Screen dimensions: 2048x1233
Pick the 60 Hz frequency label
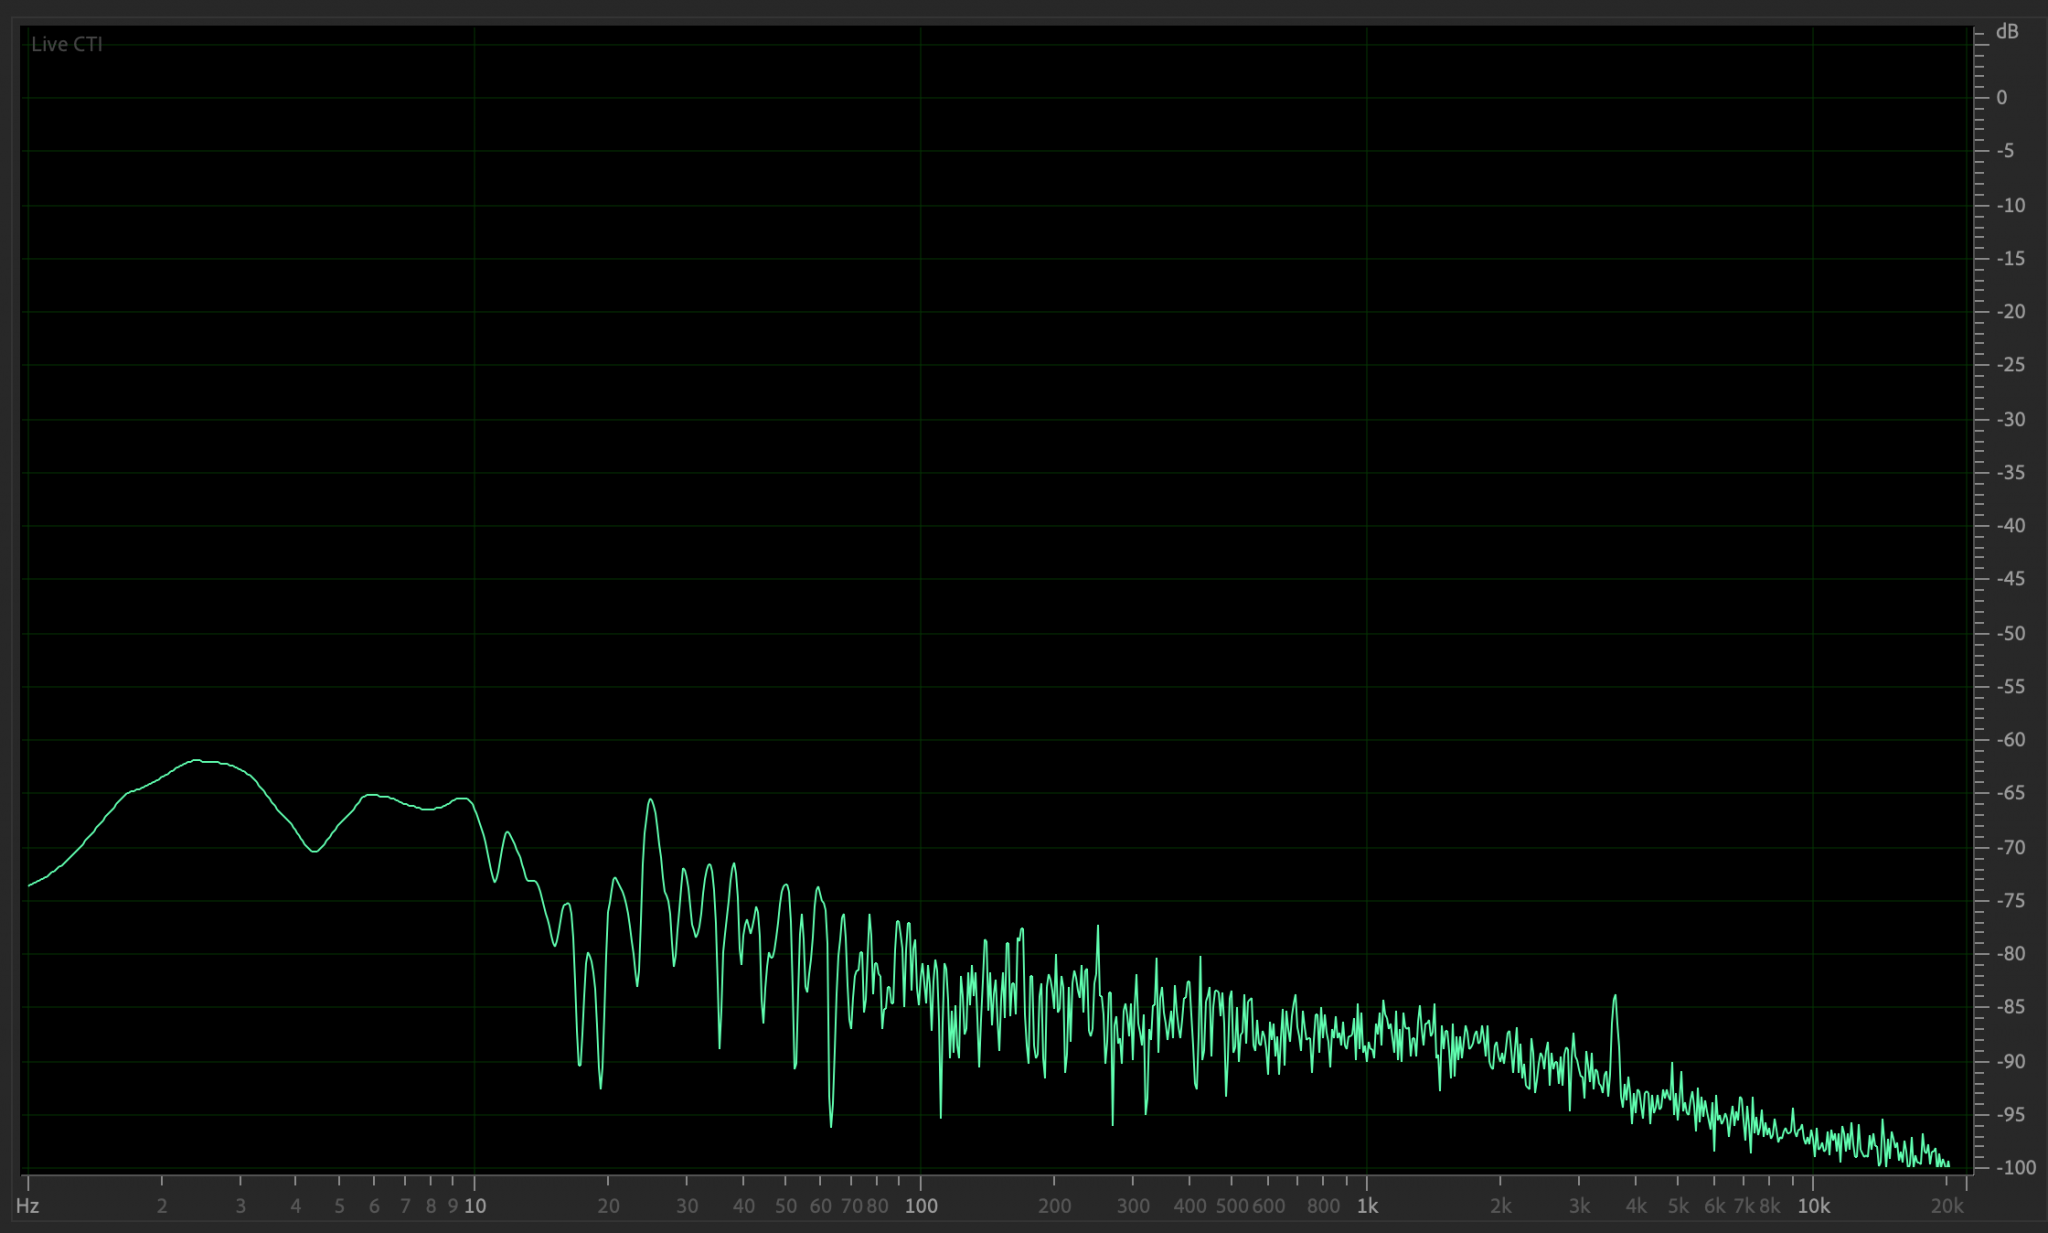pos(821,1206)
